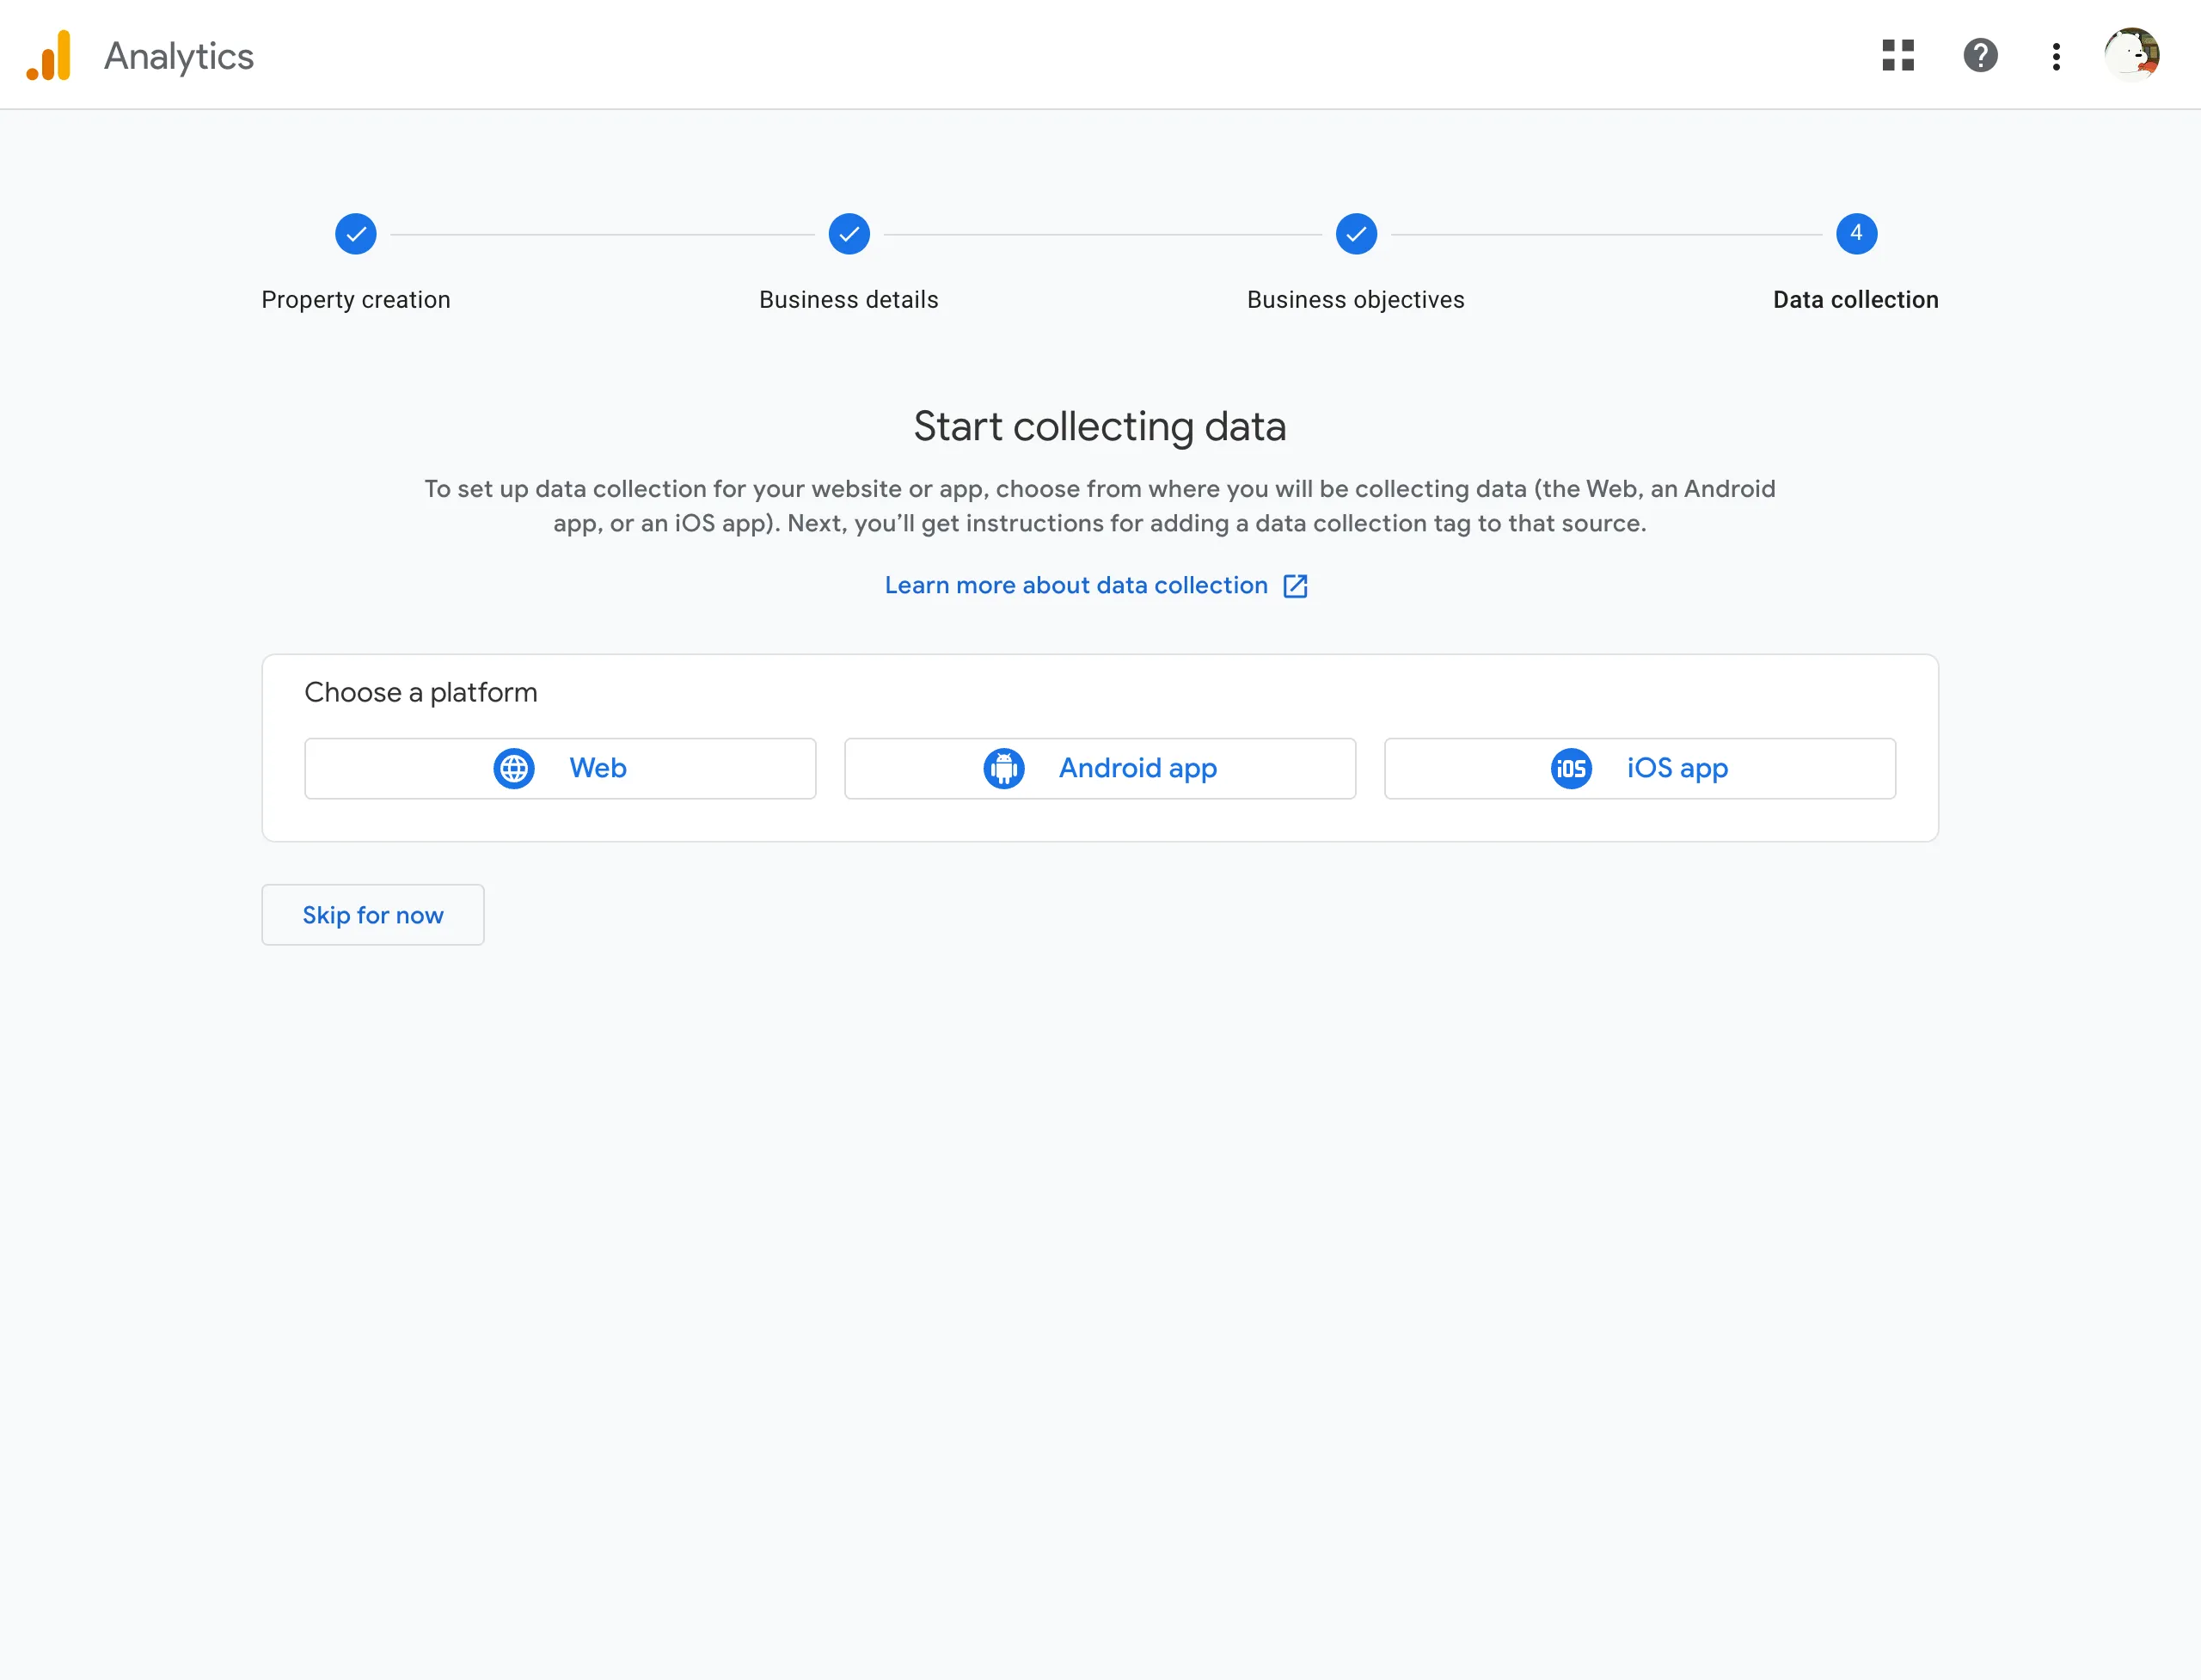Click Skip for now button

372,914
